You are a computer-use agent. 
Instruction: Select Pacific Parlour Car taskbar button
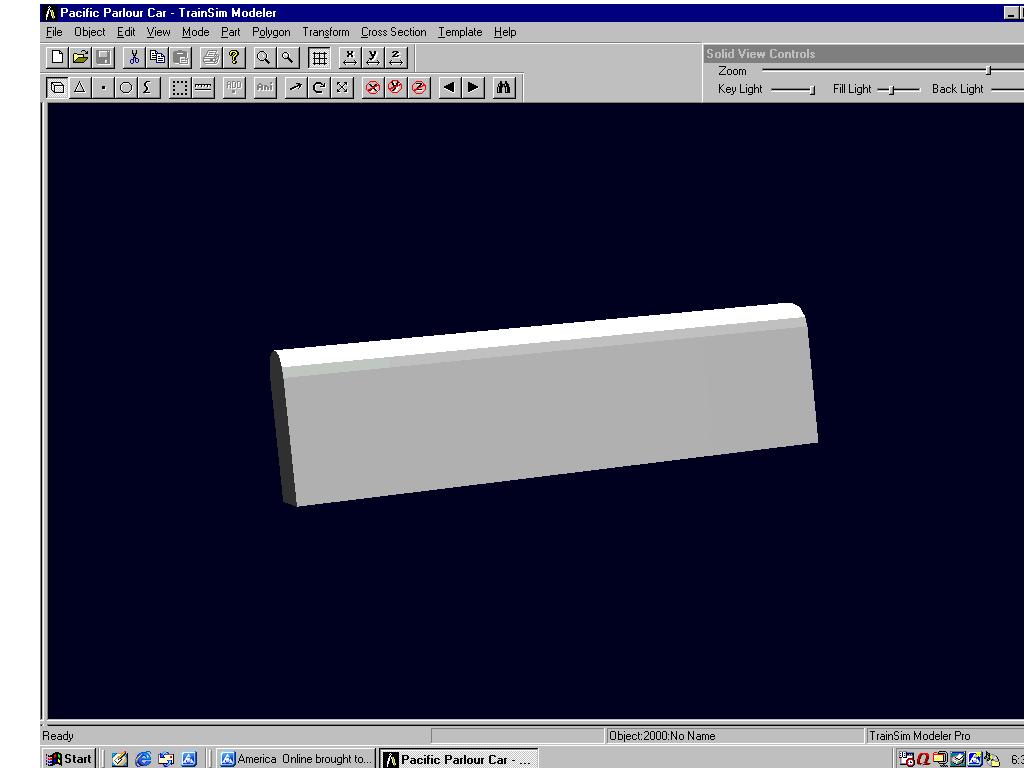point(458,759)
